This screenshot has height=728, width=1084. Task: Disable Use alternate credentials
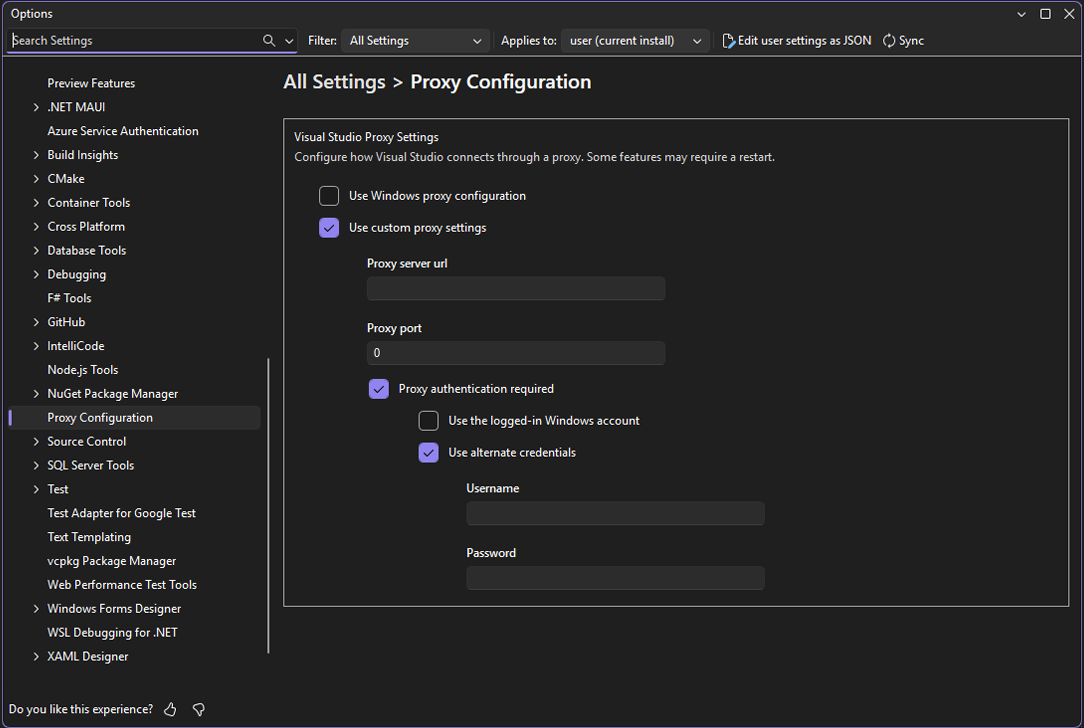click(428, 452)
